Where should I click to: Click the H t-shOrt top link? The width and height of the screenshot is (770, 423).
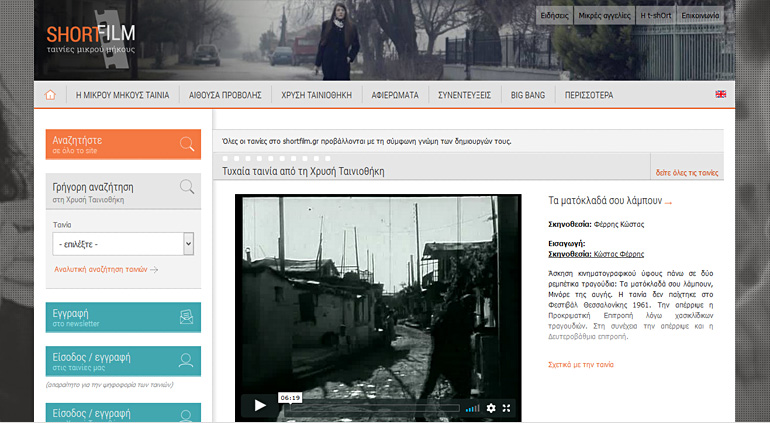pos(656,15)
